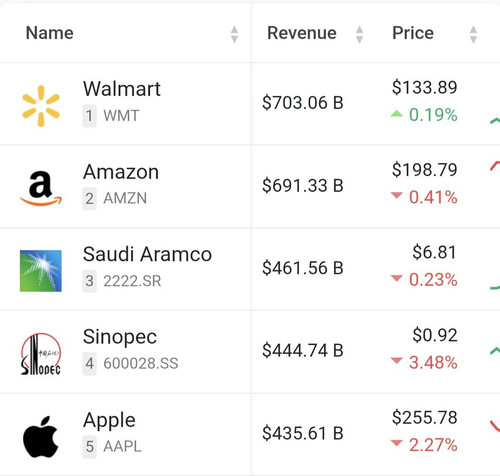This screenshot has height=476, width=500.
Task: Sort table by the Name sort arrows
Action: coord(234,34)
